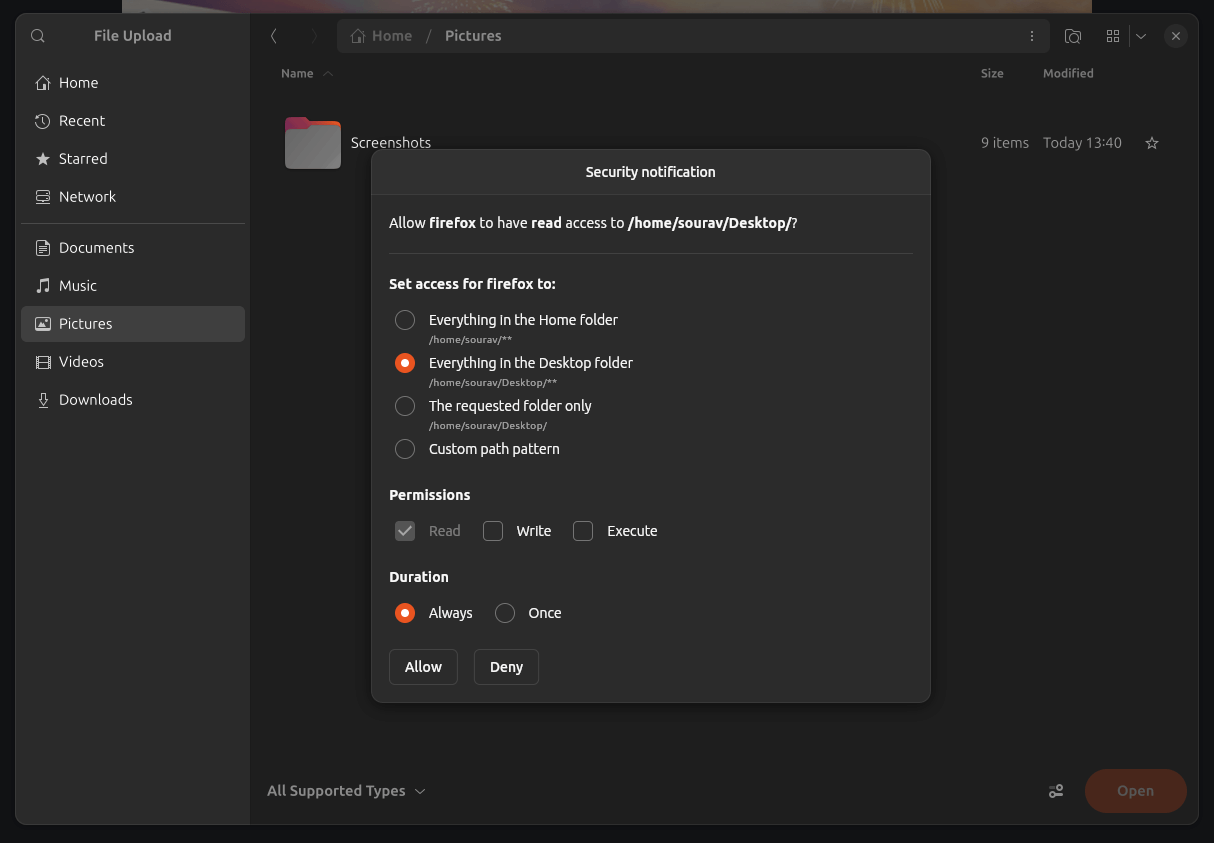The width and height of the screenshot is (1214, 843).
Task: Click the Screenshots folder icon
Action: coord(313,143)
